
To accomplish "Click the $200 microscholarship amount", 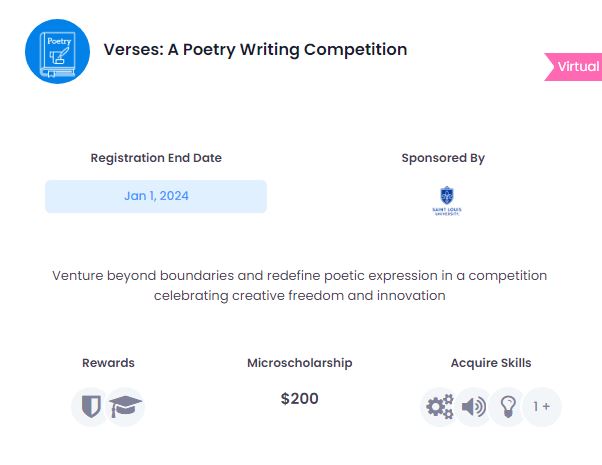I will coord(299,399).
